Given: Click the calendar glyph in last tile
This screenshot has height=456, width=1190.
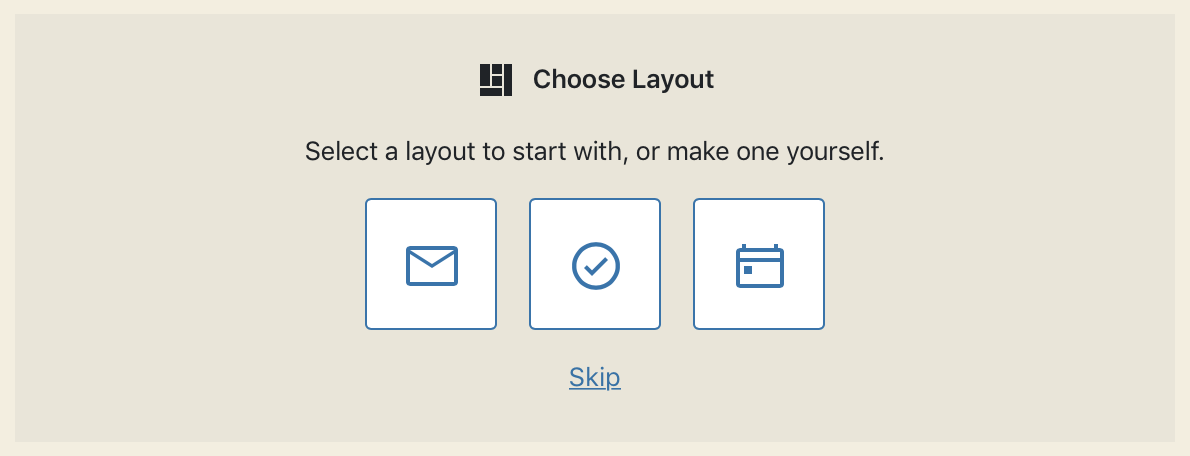Looking at the screenshot, I should point(760,266).
